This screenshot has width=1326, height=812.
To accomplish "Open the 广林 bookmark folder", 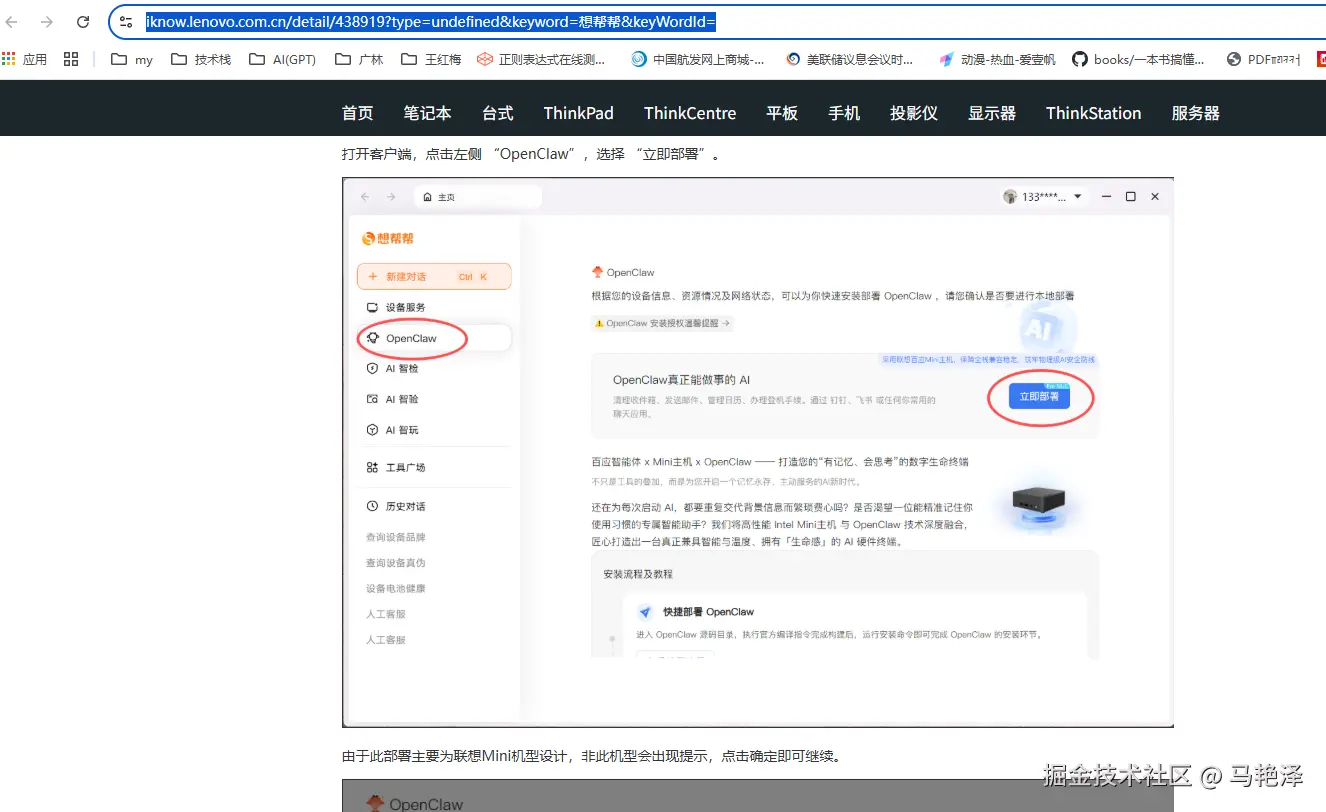I will click(x=359, y=59).
